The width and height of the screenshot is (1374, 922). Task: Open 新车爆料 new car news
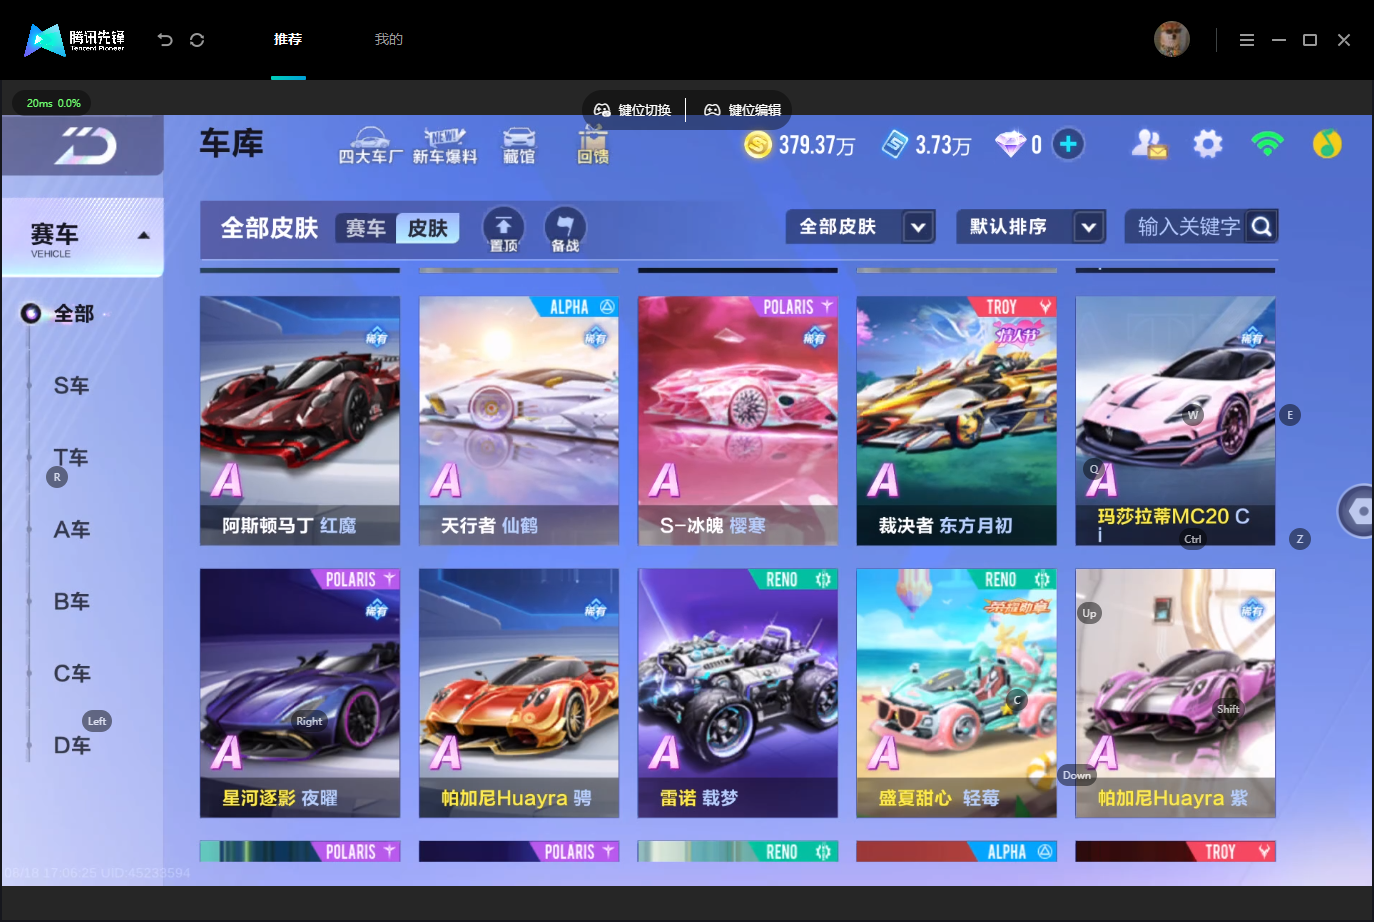[445, 146]
